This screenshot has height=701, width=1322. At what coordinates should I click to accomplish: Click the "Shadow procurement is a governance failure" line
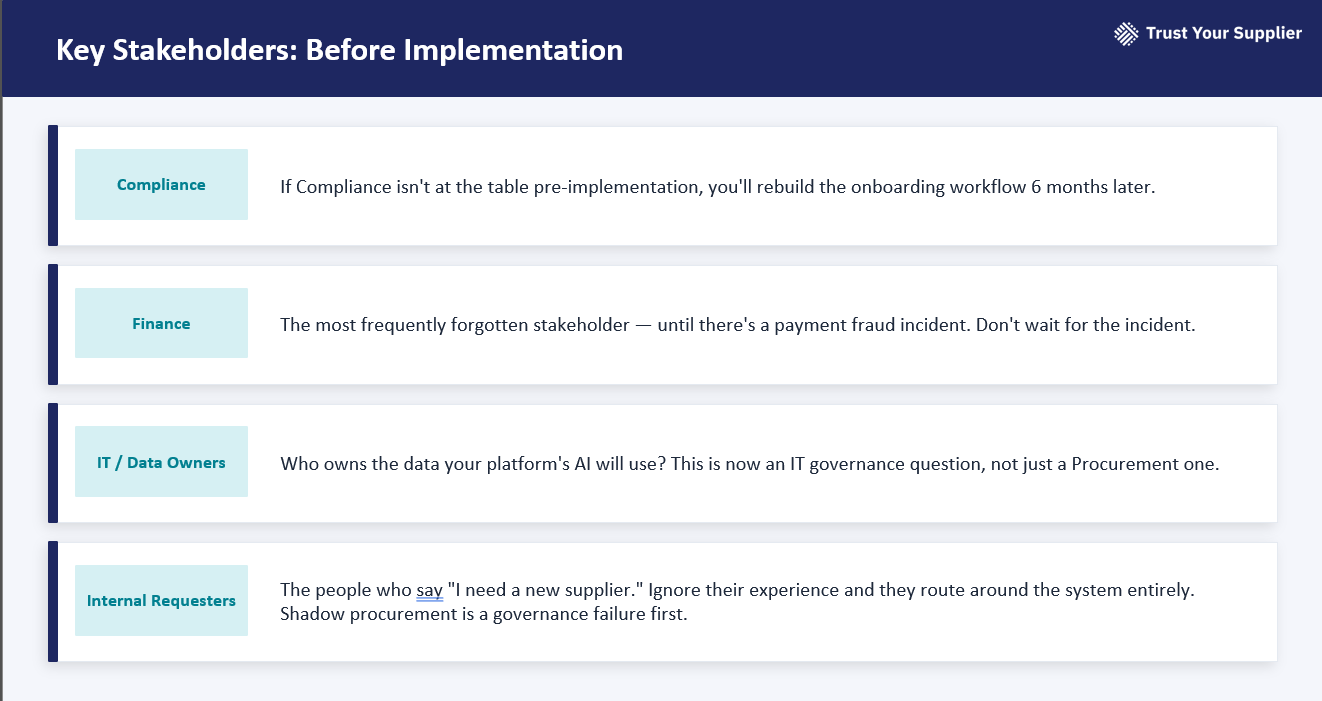[x=484, y=614]
